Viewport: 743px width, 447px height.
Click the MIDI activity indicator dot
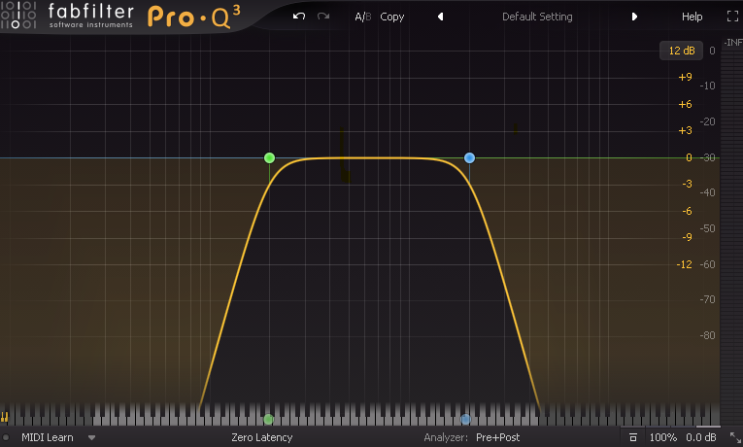[6, 438]
